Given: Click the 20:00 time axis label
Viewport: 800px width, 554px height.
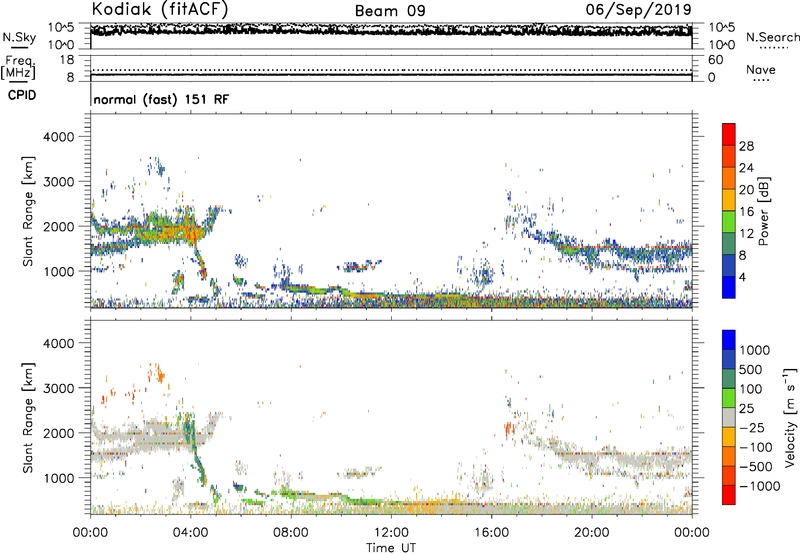Looking at the screenshot, I should click(x=592, y=533).
